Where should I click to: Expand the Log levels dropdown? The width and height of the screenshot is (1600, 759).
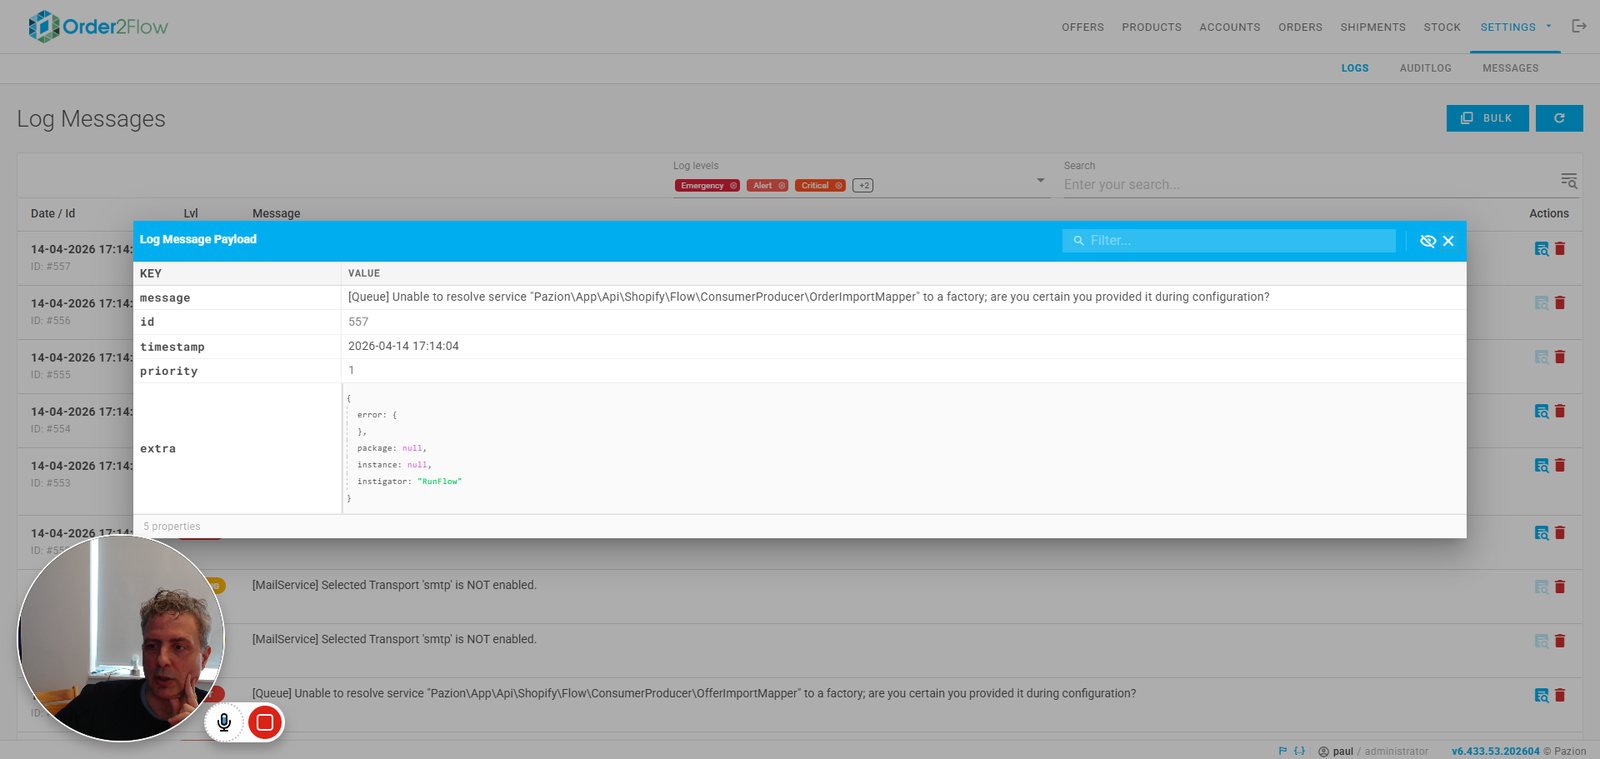(1041, 181)
